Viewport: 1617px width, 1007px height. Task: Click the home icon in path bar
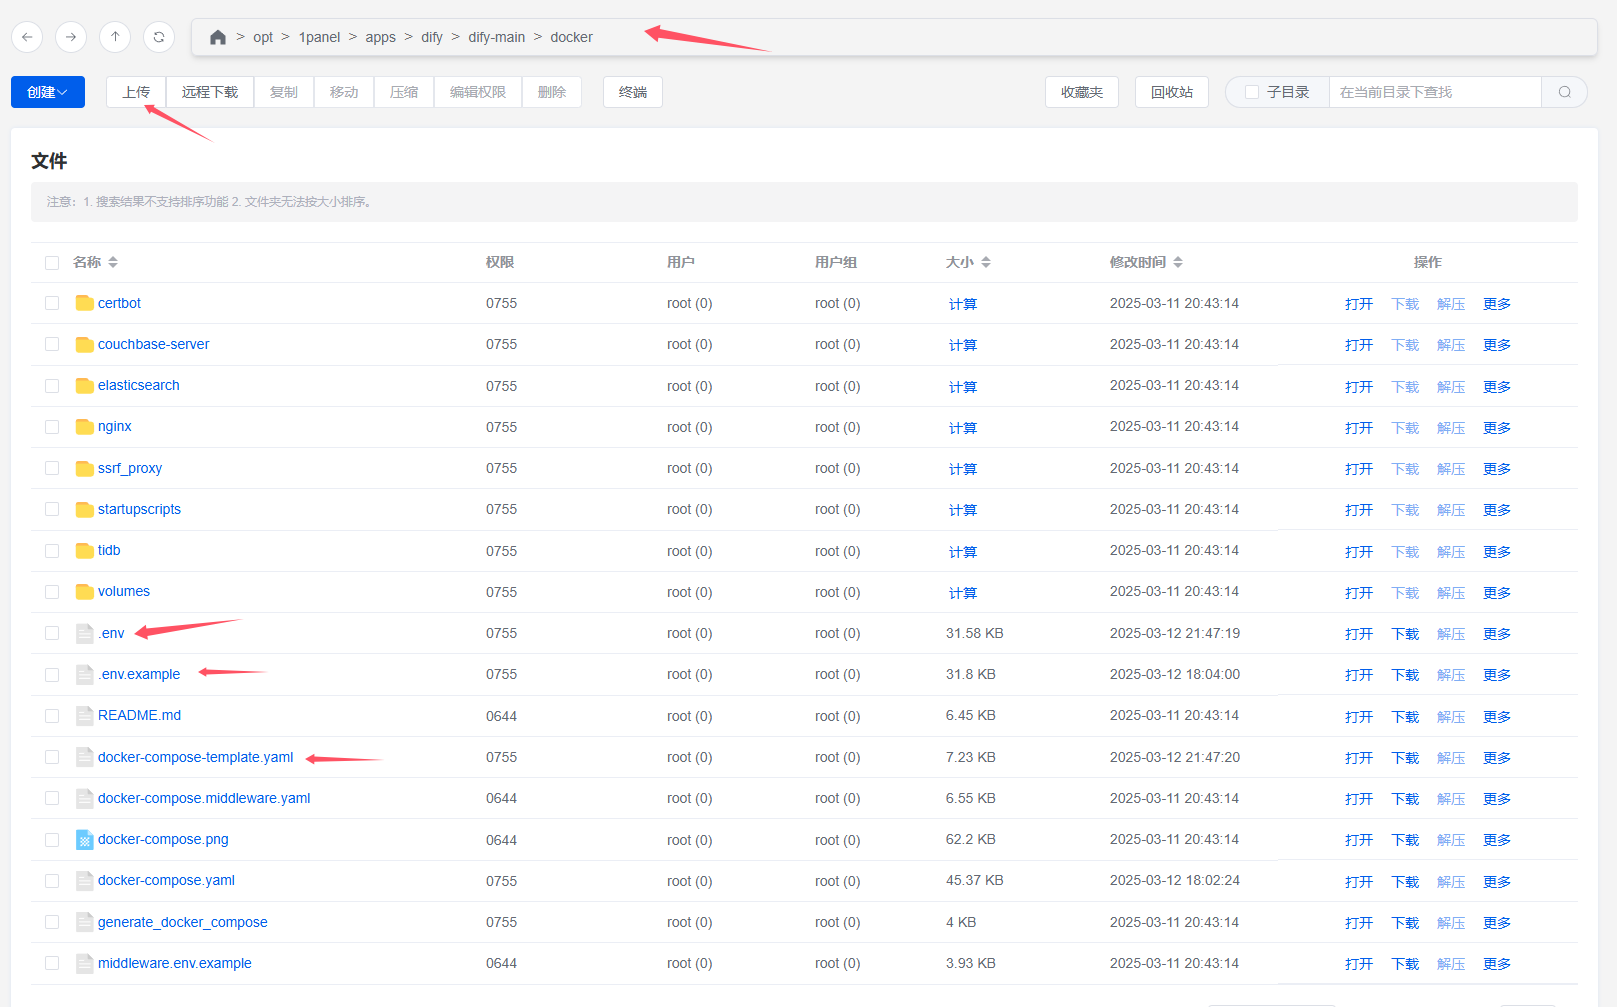pyautogui.click(x=217, y=37)
